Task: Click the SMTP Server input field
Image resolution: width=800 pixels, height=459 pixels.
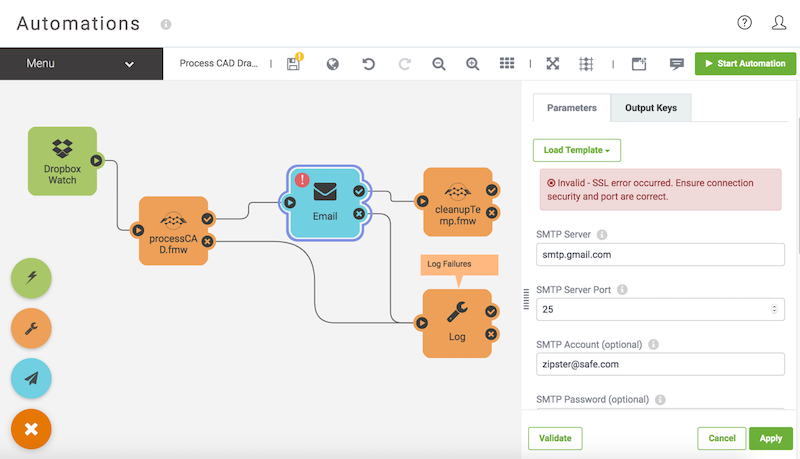Action: coord(660,254)
